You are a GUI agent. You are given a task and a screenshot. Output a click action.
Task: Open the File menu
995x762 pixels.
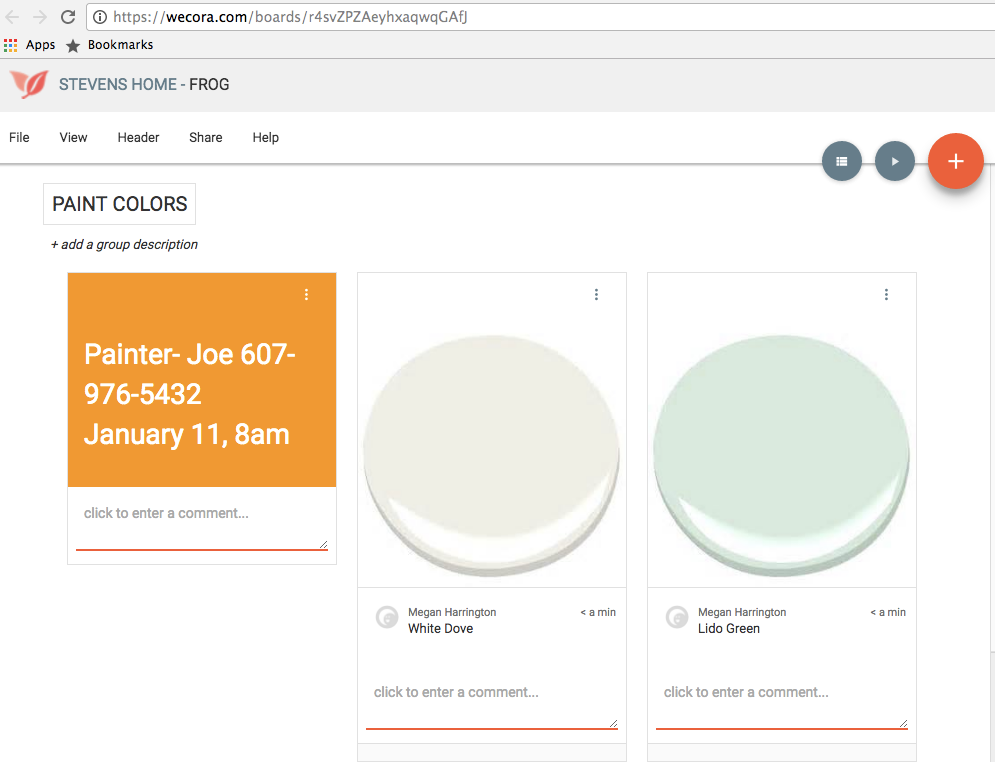(19, 138)
